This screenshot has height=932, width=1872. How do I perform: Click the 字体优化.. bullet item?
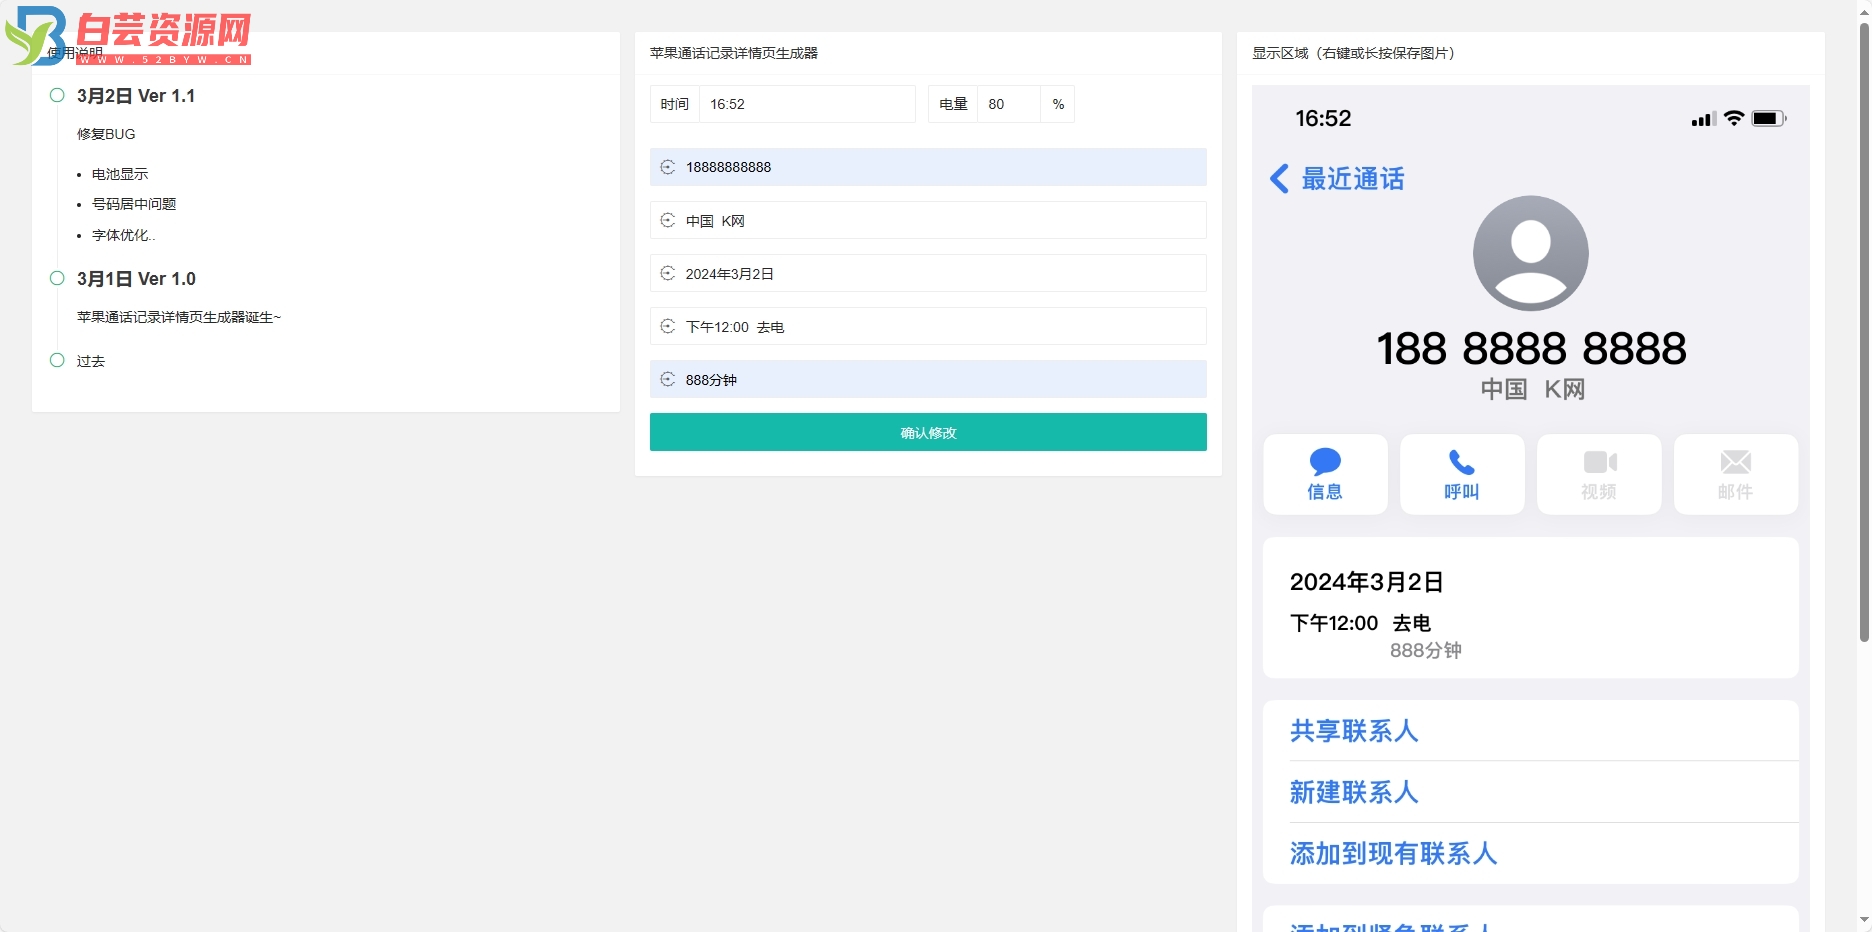pos(124,235)
